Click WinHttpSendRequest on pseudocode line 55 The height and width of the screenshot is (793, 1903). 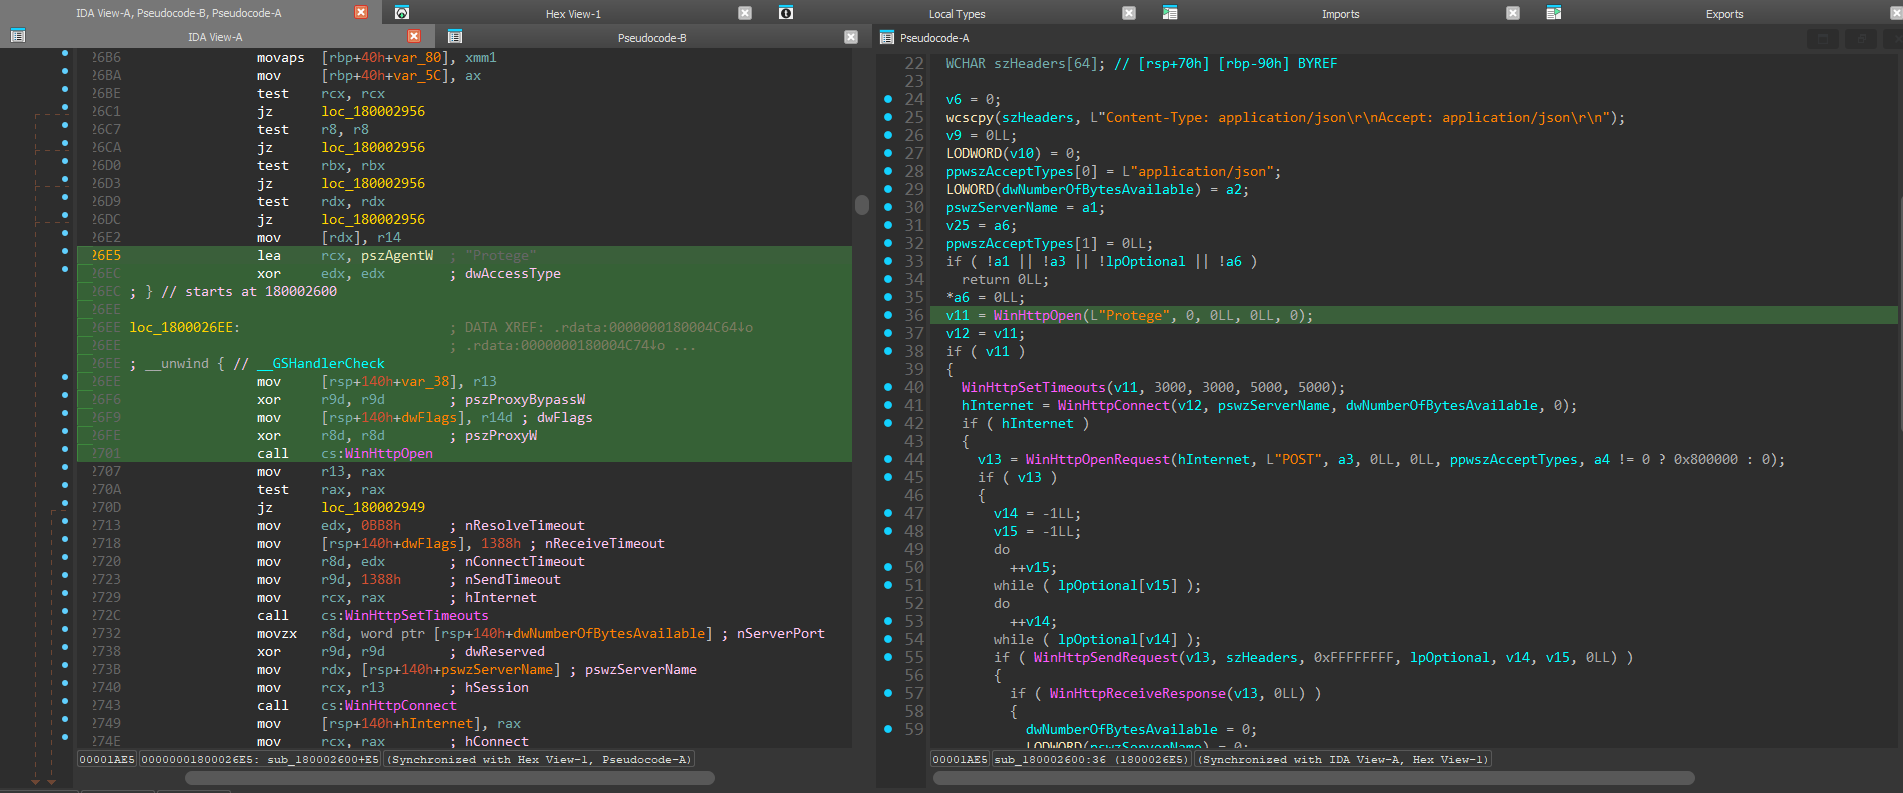(x=1106, y=657)
